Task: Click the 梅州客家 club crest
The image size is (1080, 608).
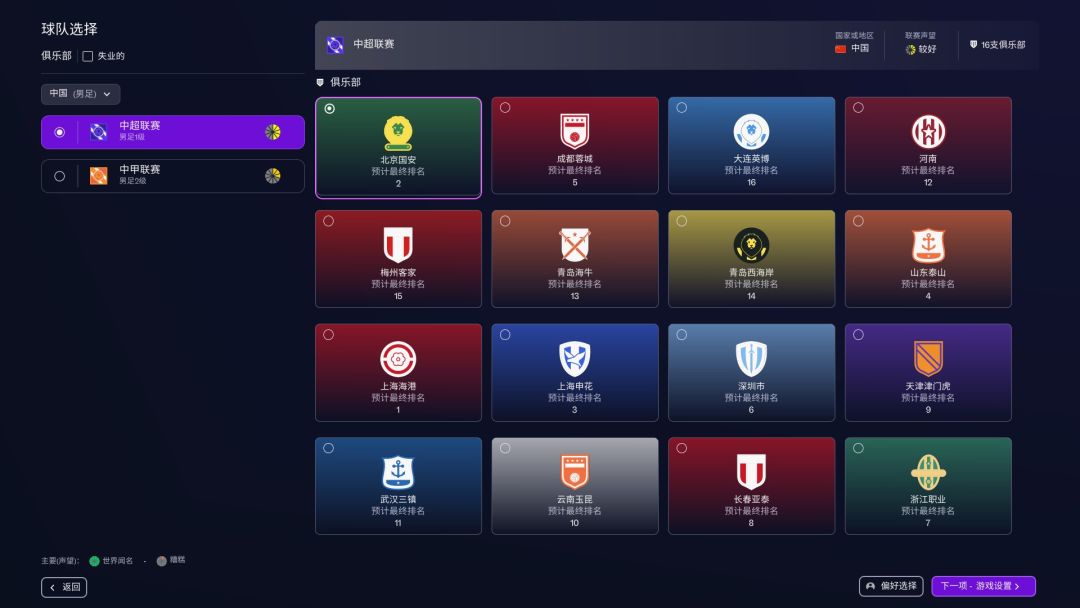Action: tap(398, 245)
